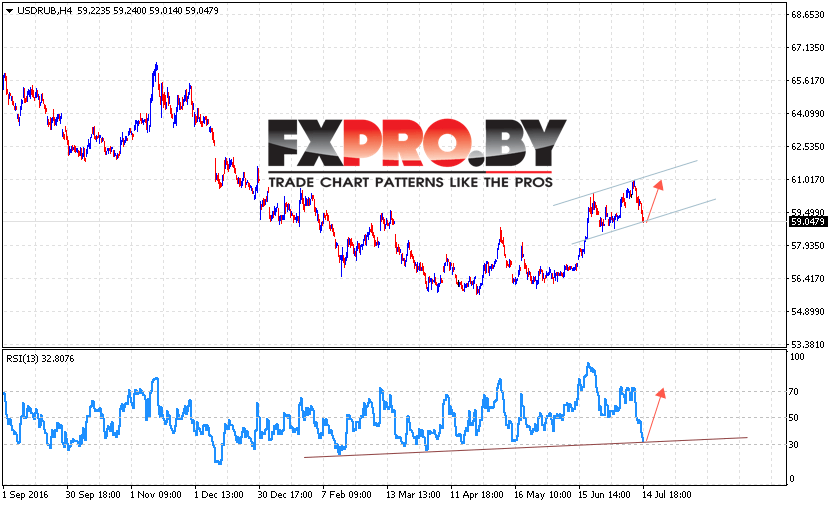Click the 30 Dec 17:00 time label
This screenshot has width=829, height=506.
[285, 495]
